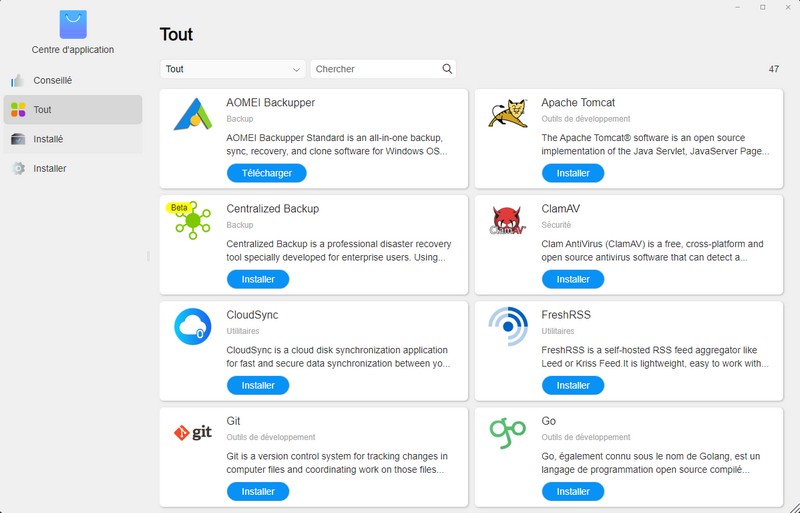Click the yellow Beta badge
The height and width of the screenshot is (513, 800).
coord(179,208)
